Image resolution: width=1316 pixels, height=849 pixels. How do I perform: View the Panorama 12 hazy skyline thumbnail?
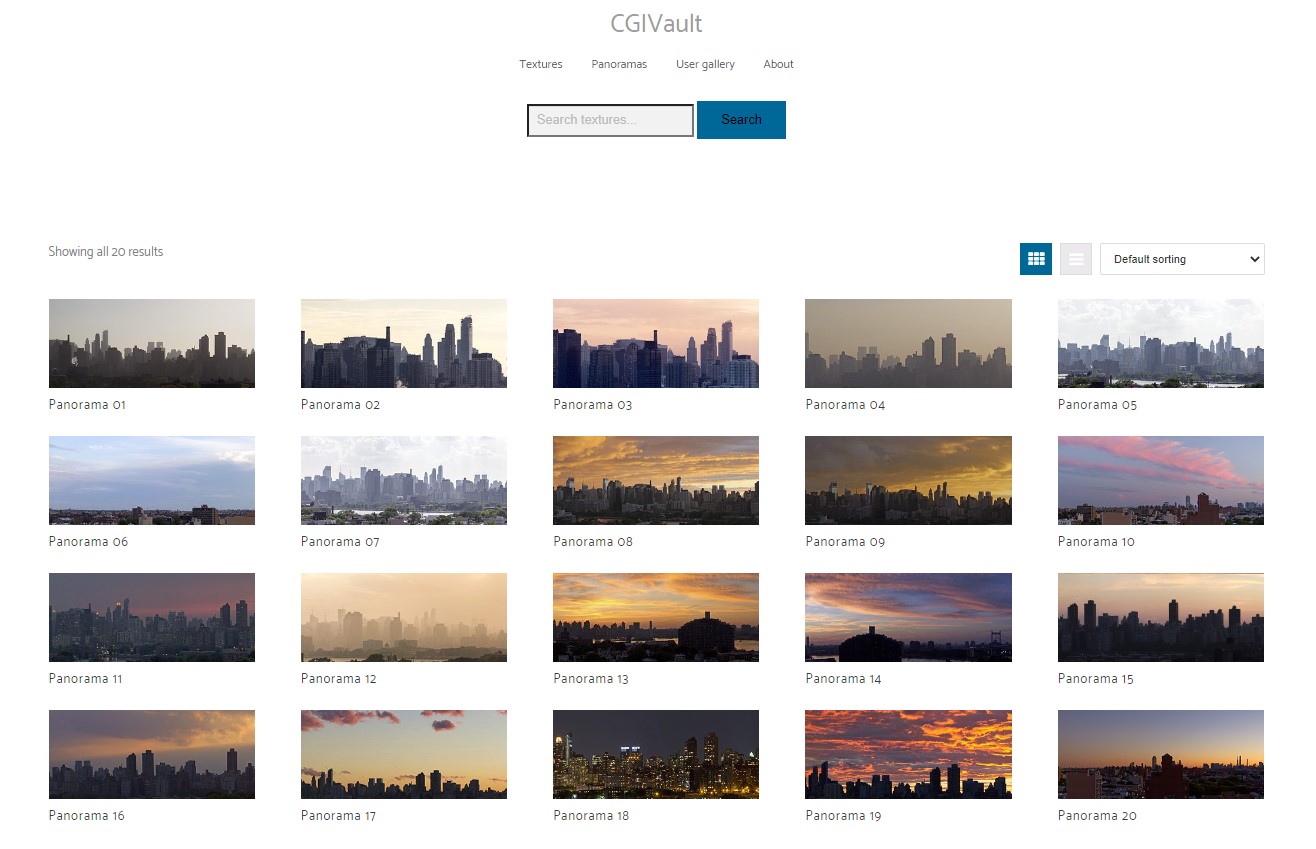click(404, 617)
